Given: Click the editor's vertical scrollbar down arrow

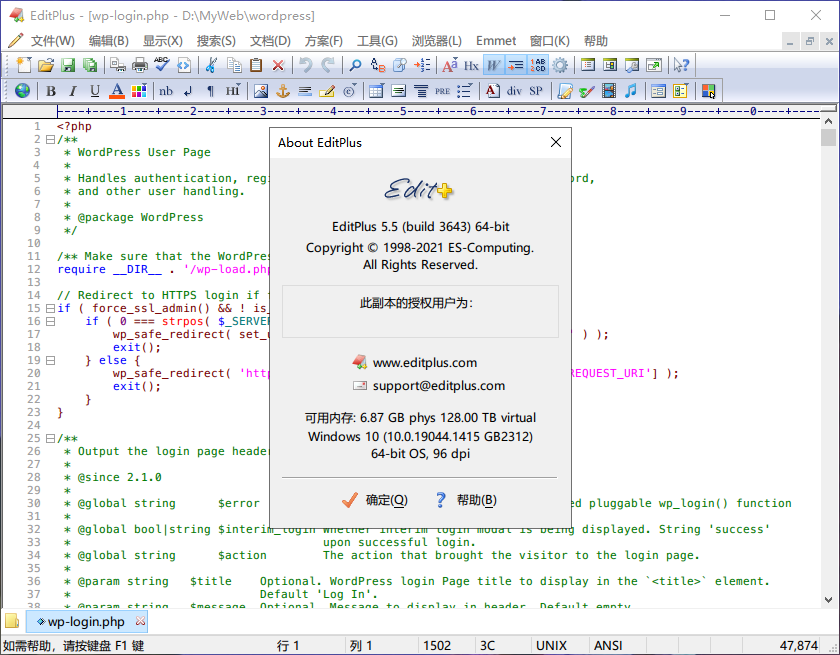Looking at the screenshot, I should [x=828, y=600].
